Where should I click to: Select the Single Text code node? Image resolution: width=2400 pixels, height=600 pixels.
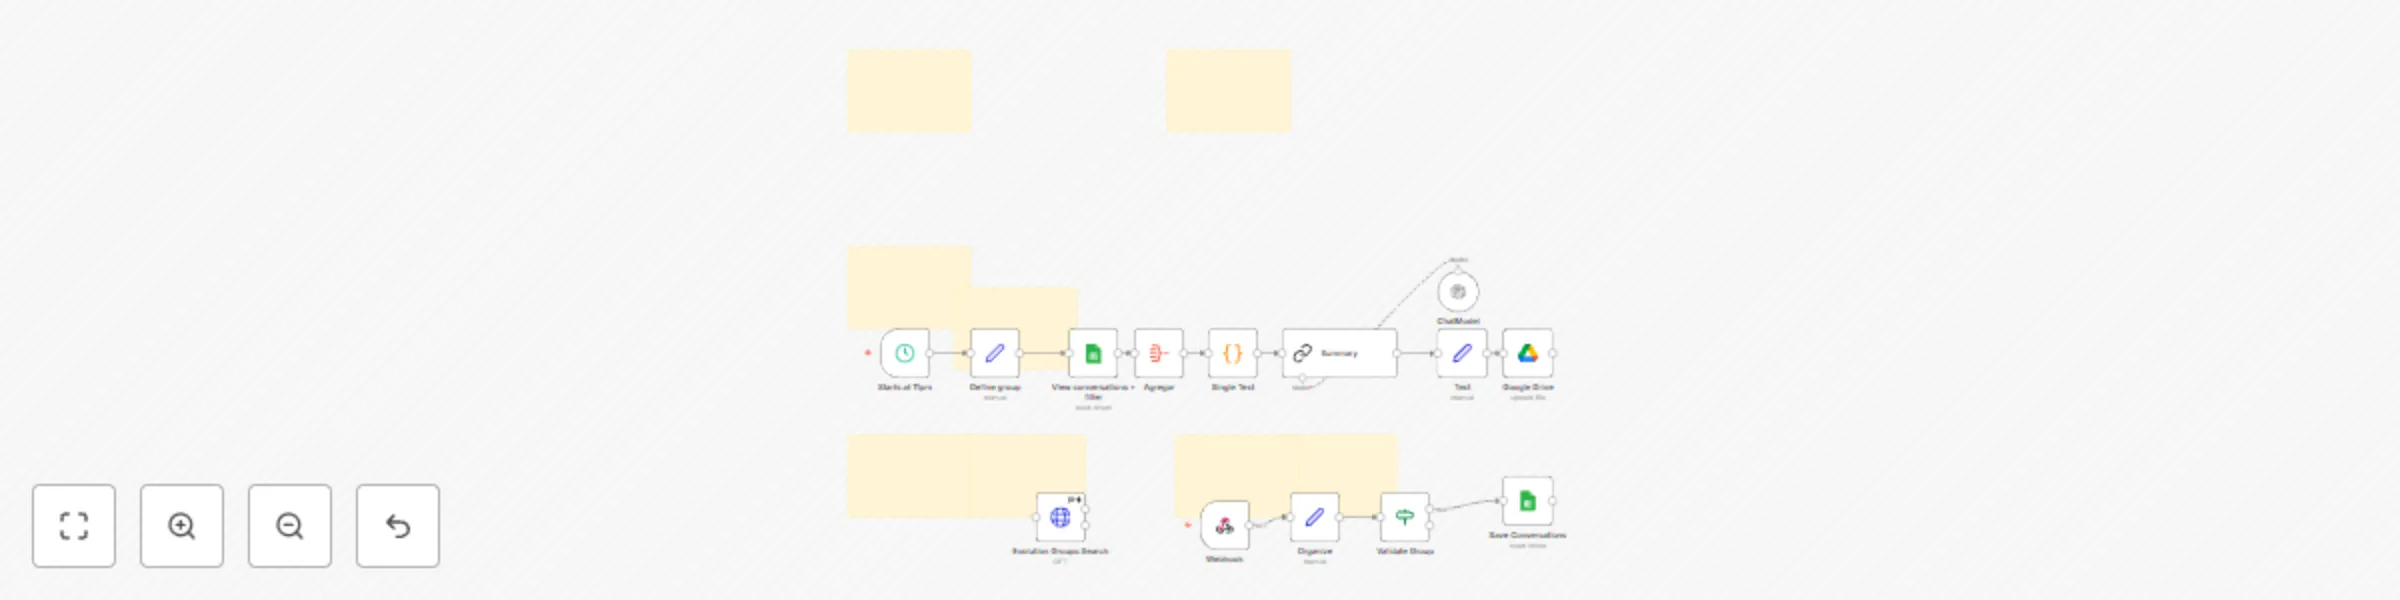(x=1233, y=353)
